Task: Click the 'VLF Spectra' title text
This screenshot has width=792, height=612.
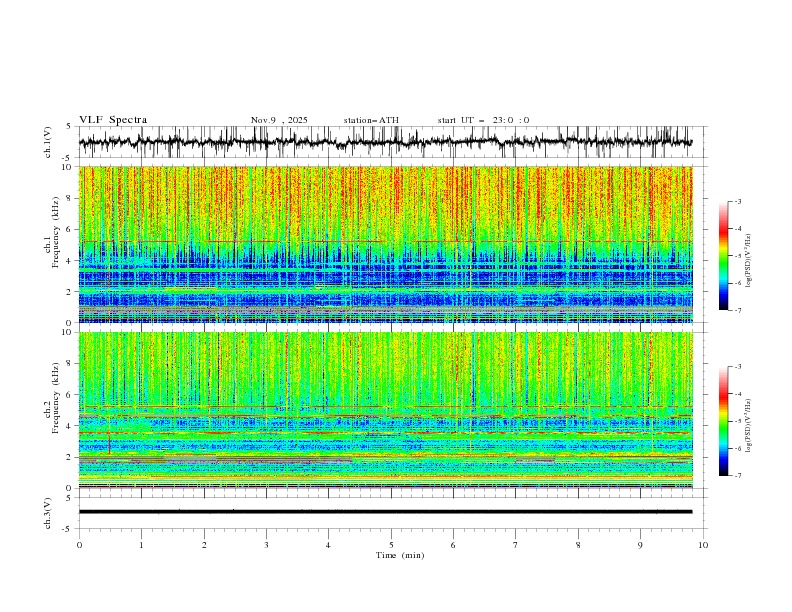Action: pyautogui.click(x=113, y=120)
